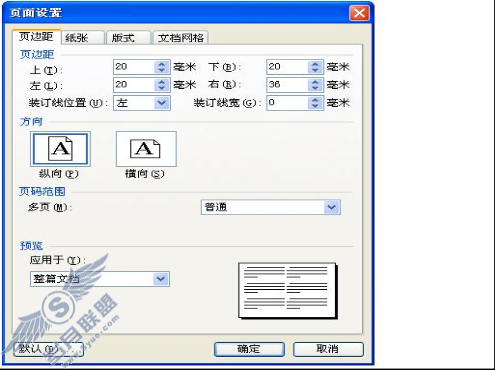Open the 装订线位置 gutter position dropdown
Screen dimensions: 495x370
tap(142, 103)
